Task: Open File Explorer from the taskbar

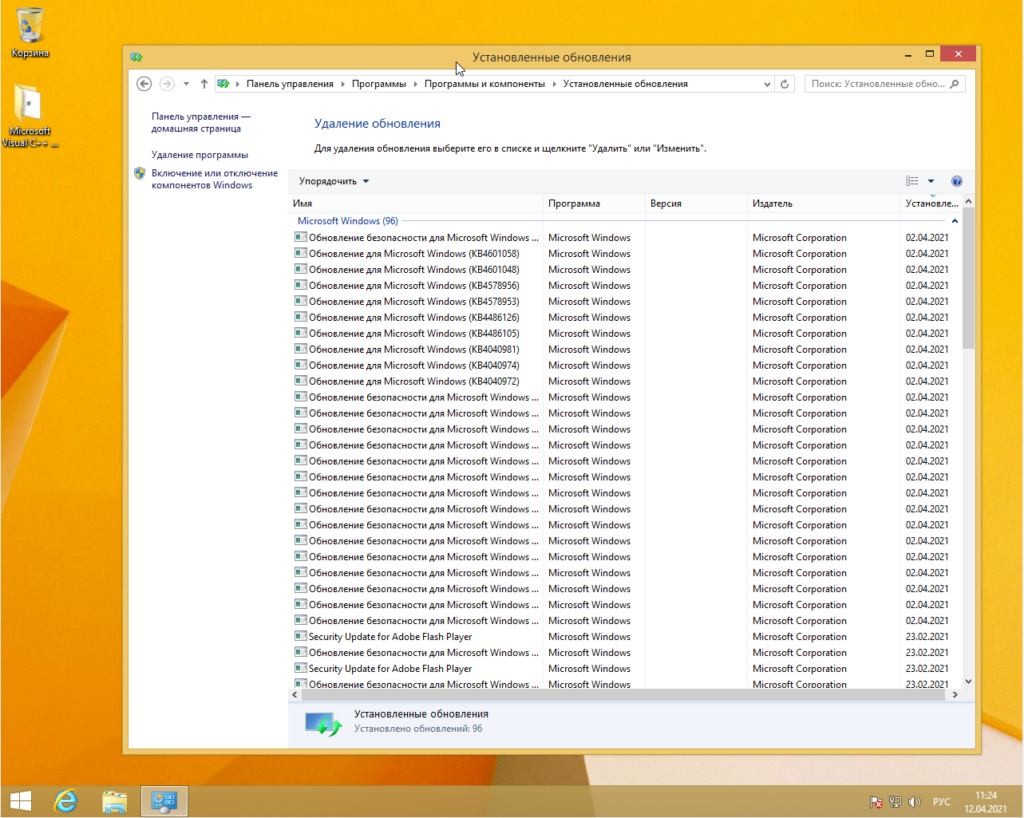Action: click(114, 801)
